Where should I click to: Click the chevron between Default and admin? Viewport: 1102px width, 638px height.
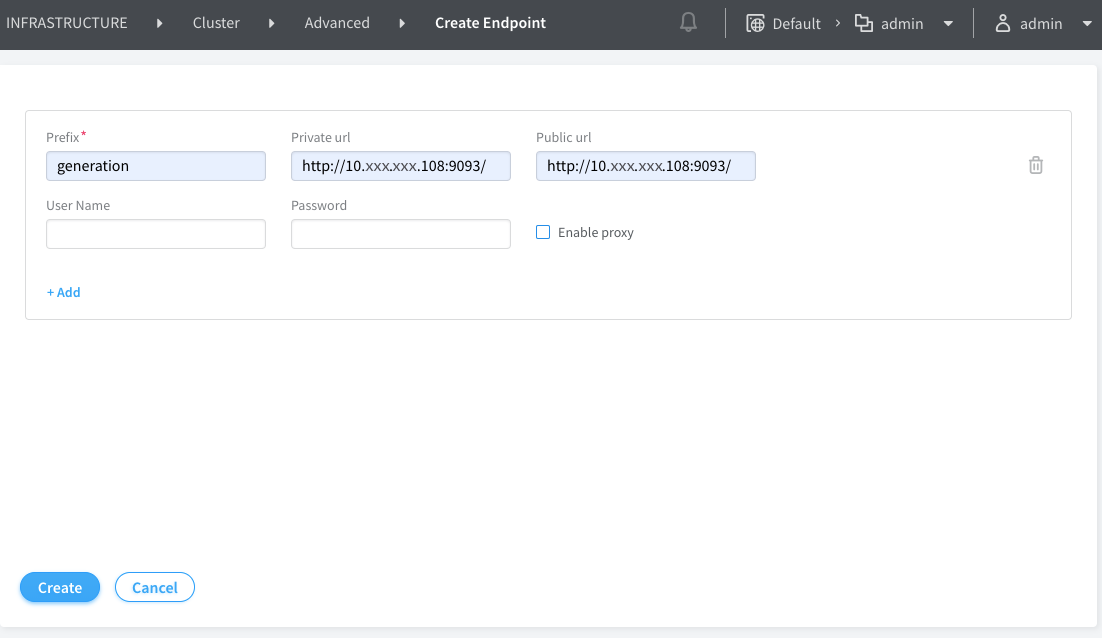[838, 23]
